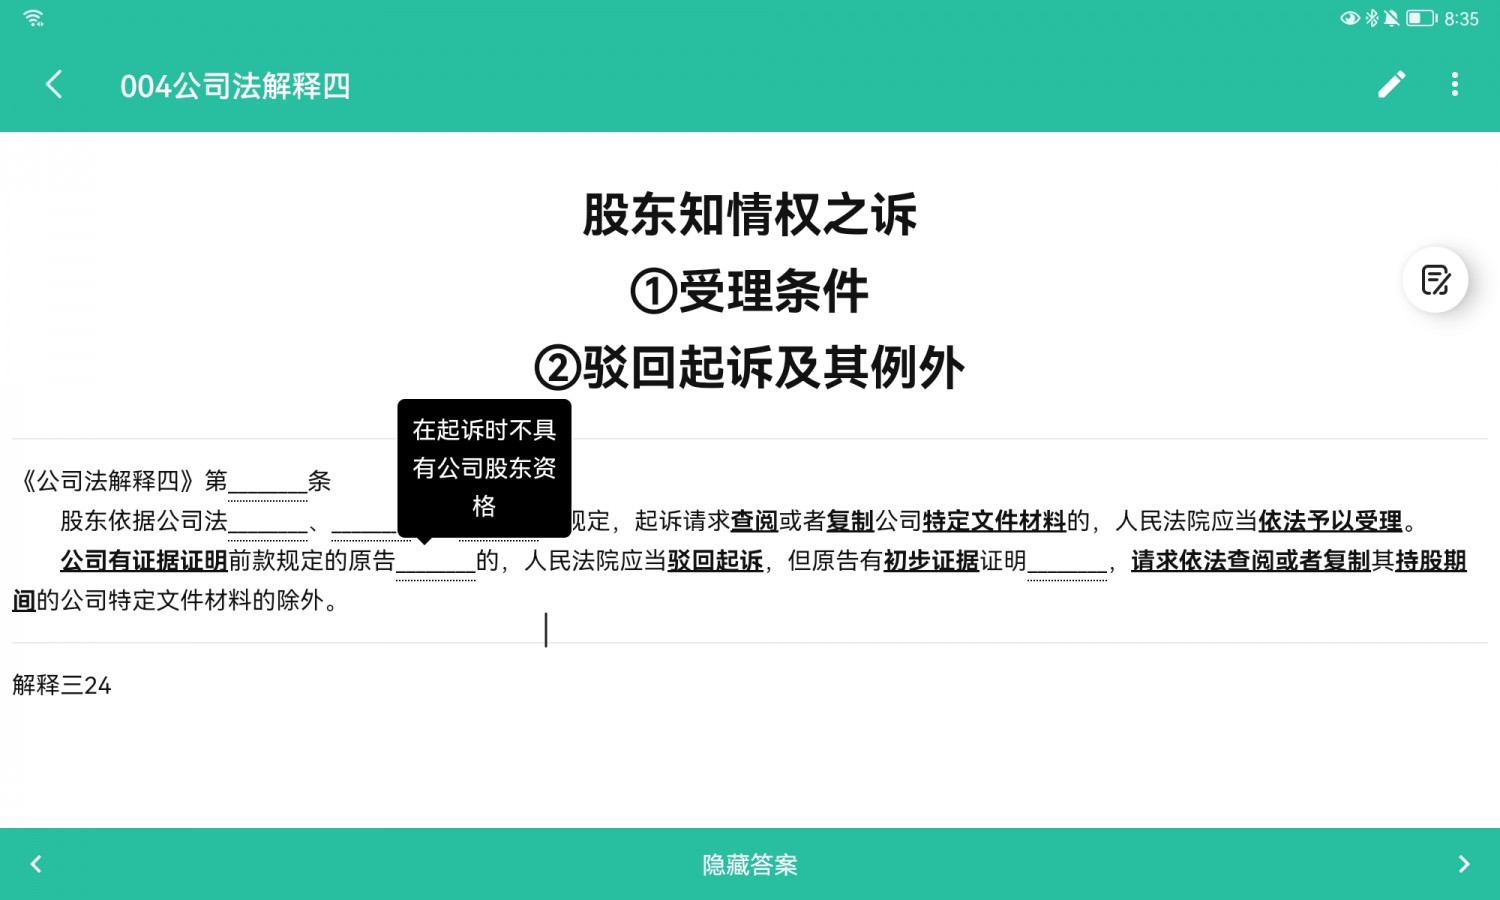Tap the back arrow in header
1500x900 pixels.
55,85
